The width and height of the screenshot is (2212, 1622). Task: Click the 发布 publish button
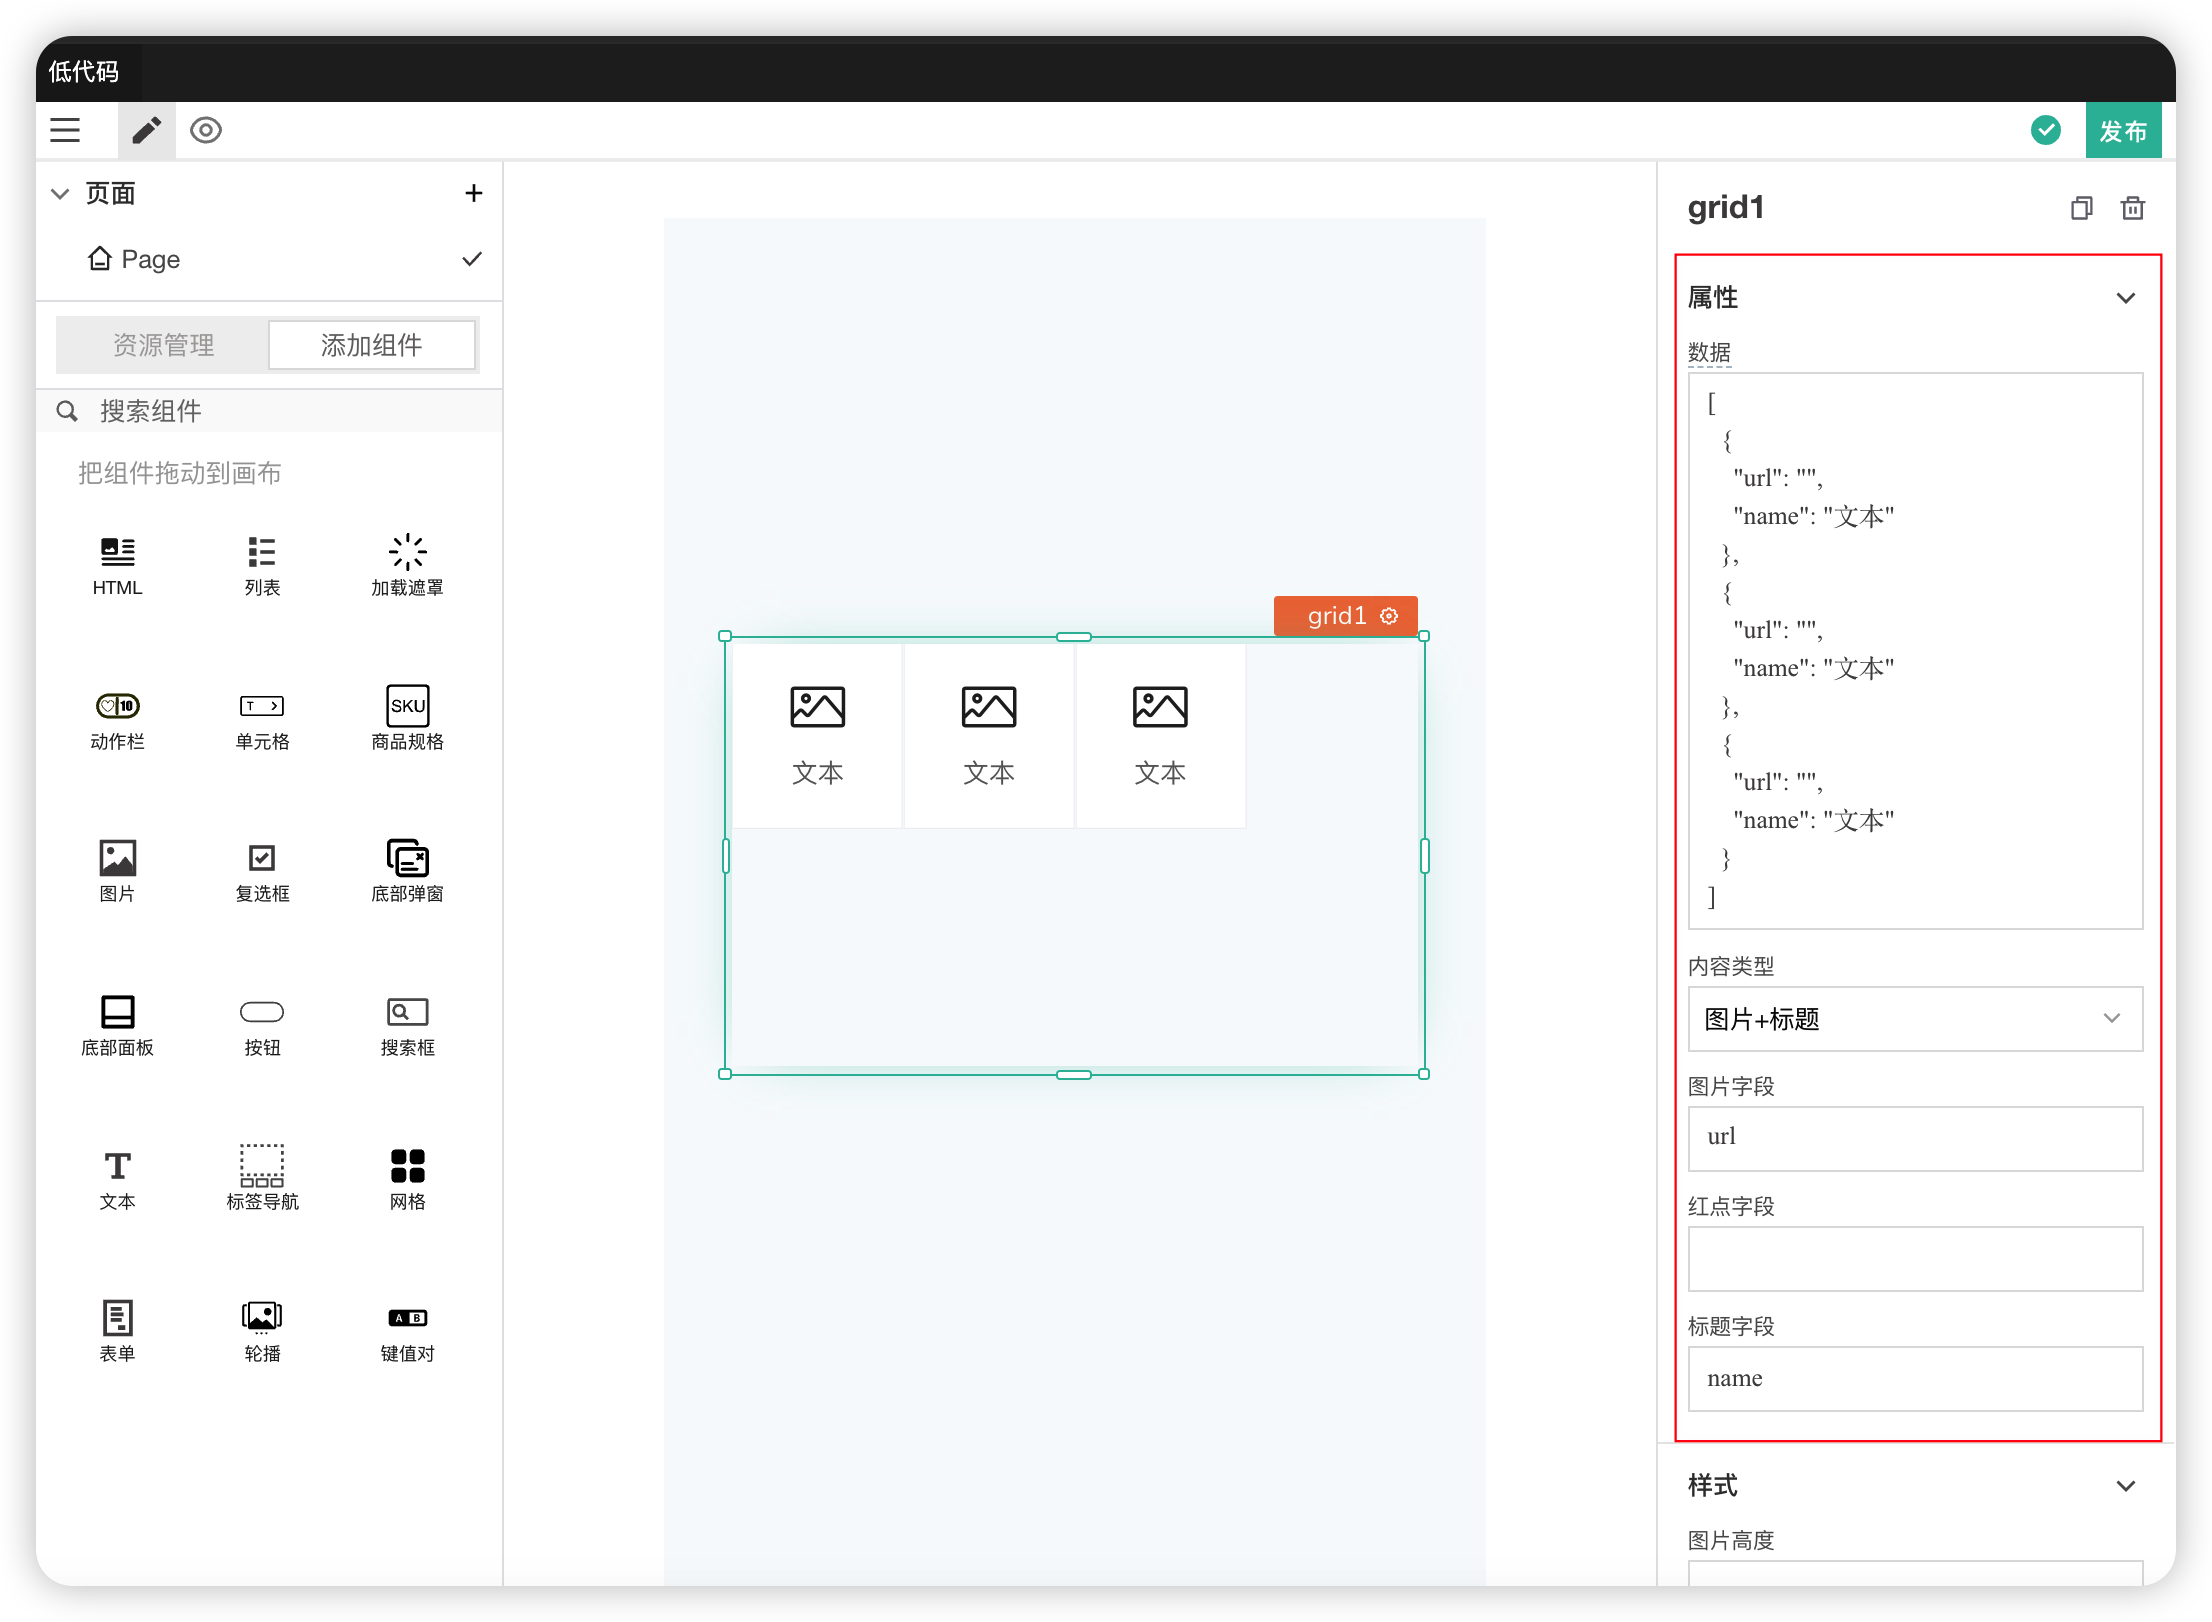pyautogui.click(x=2122, y=131)
